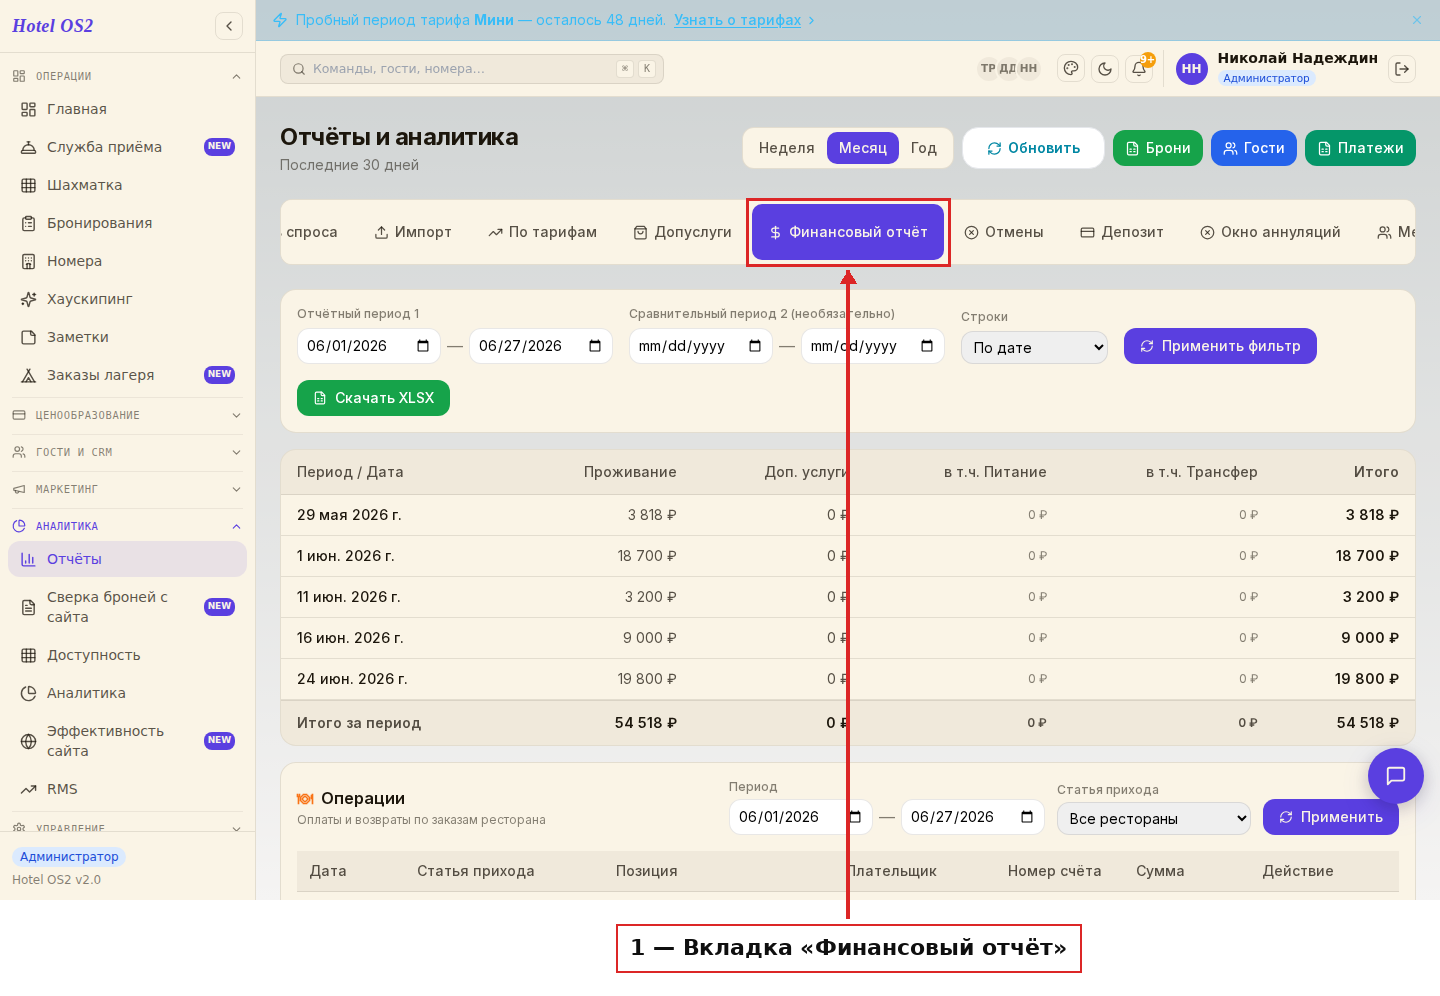This screenshot has height=996, width=1440.
Task: Follow the 'Узнать о тарифах' link
Action: [737, 20]
